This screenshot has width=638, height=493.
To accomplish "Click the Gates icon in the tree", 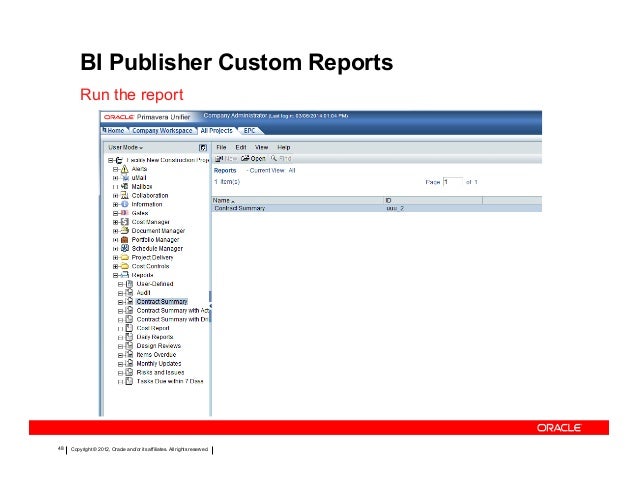I will coord(125,213).
